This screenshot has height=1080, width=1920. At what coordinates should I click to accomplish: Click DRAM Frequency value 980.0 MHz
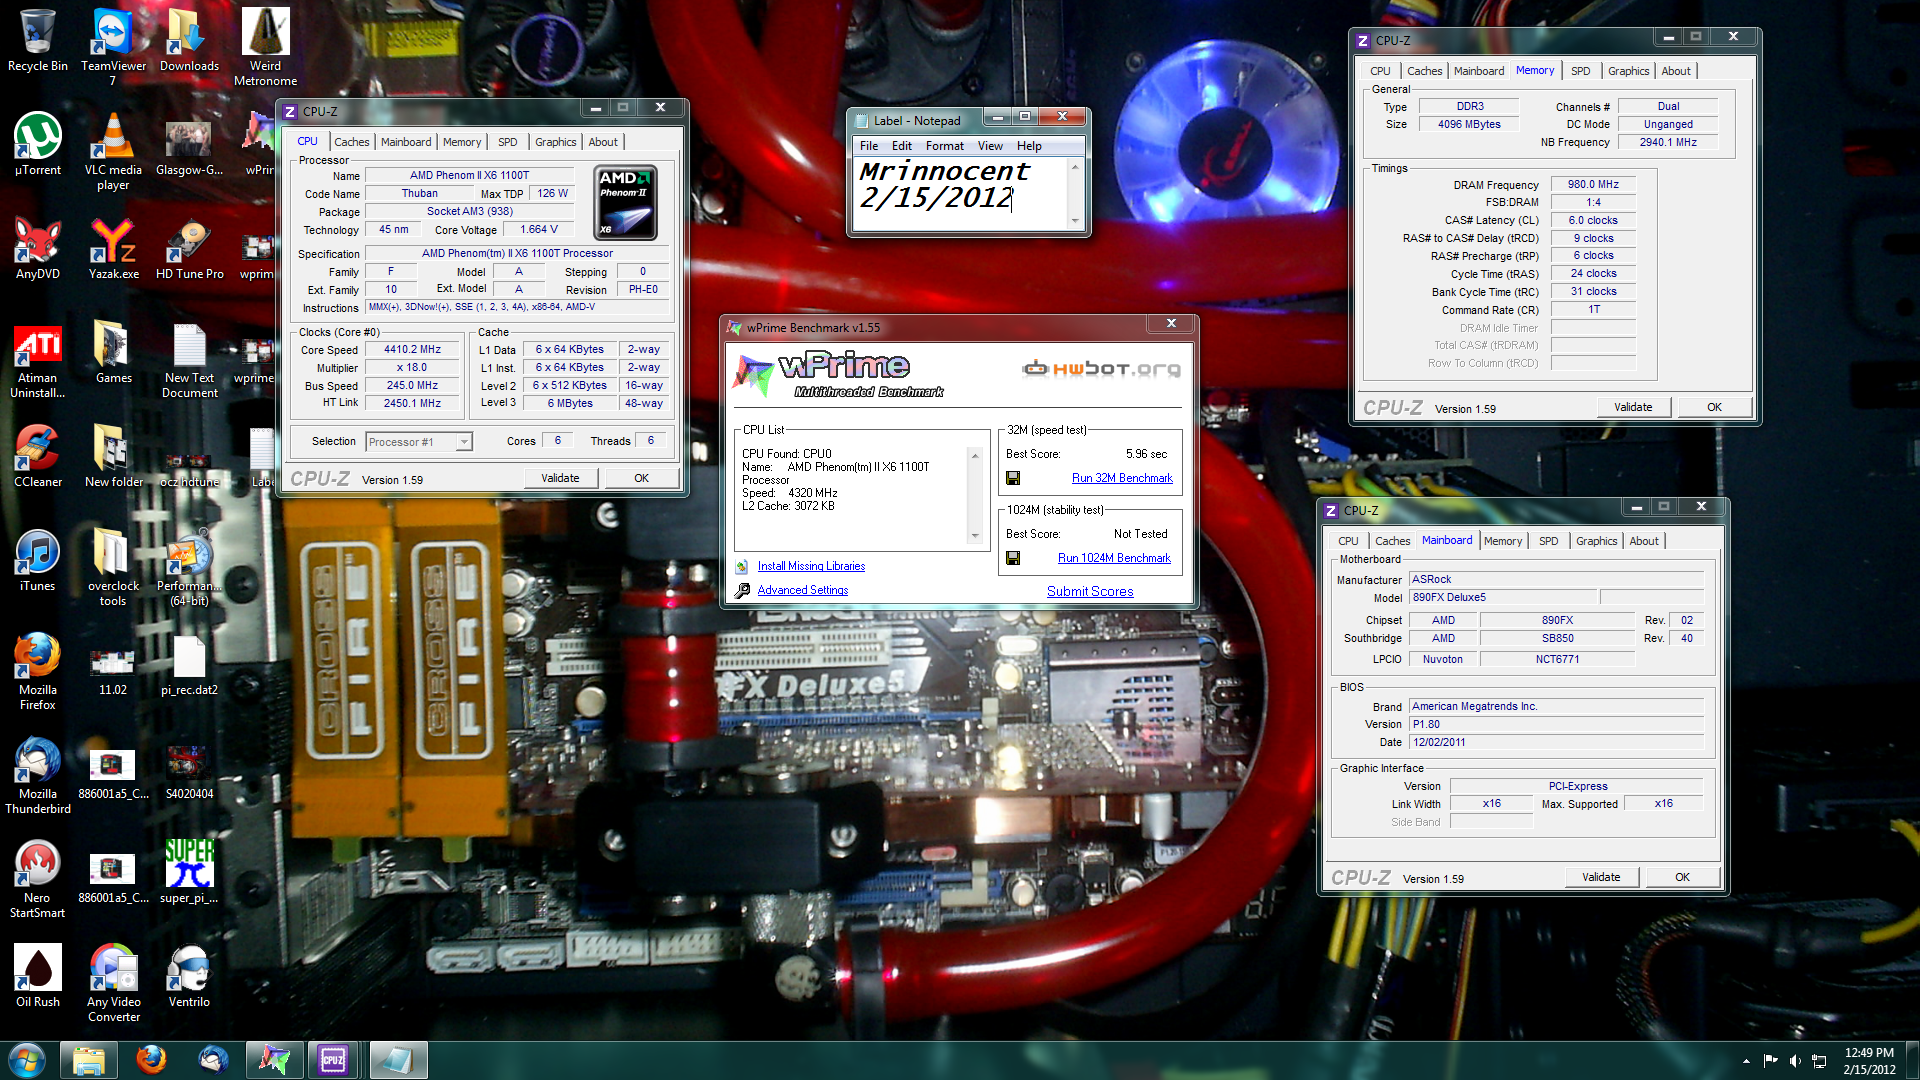(x=1593, y=185)
